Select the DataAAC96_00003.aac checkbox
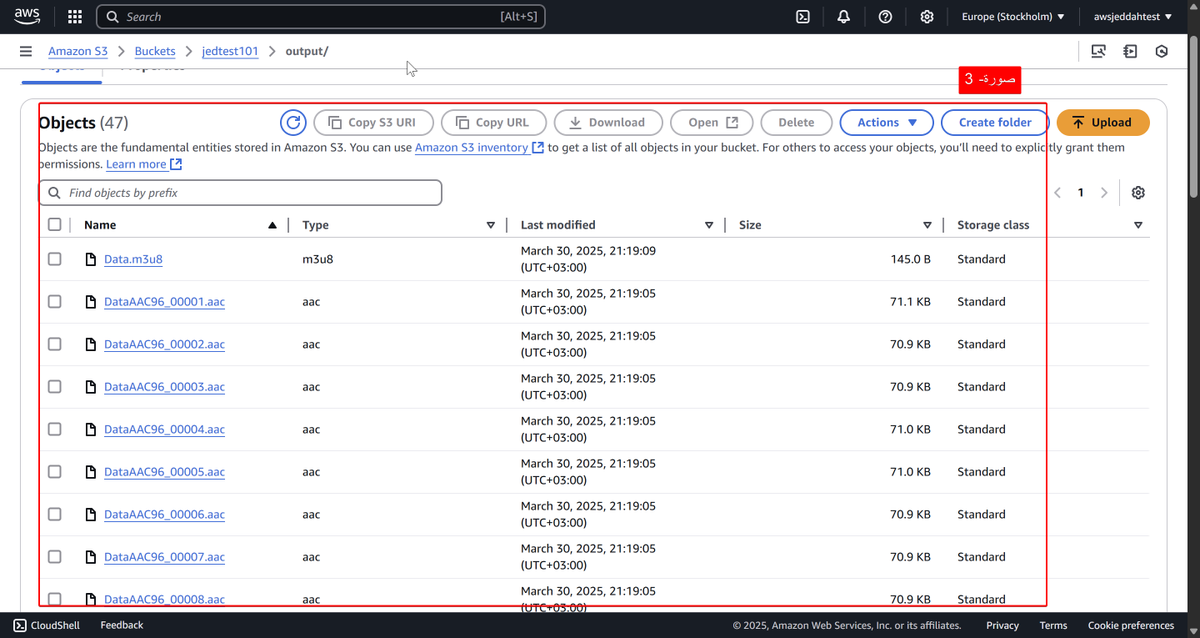Viewport: 1200px width, 638px height. pos(55,387)
